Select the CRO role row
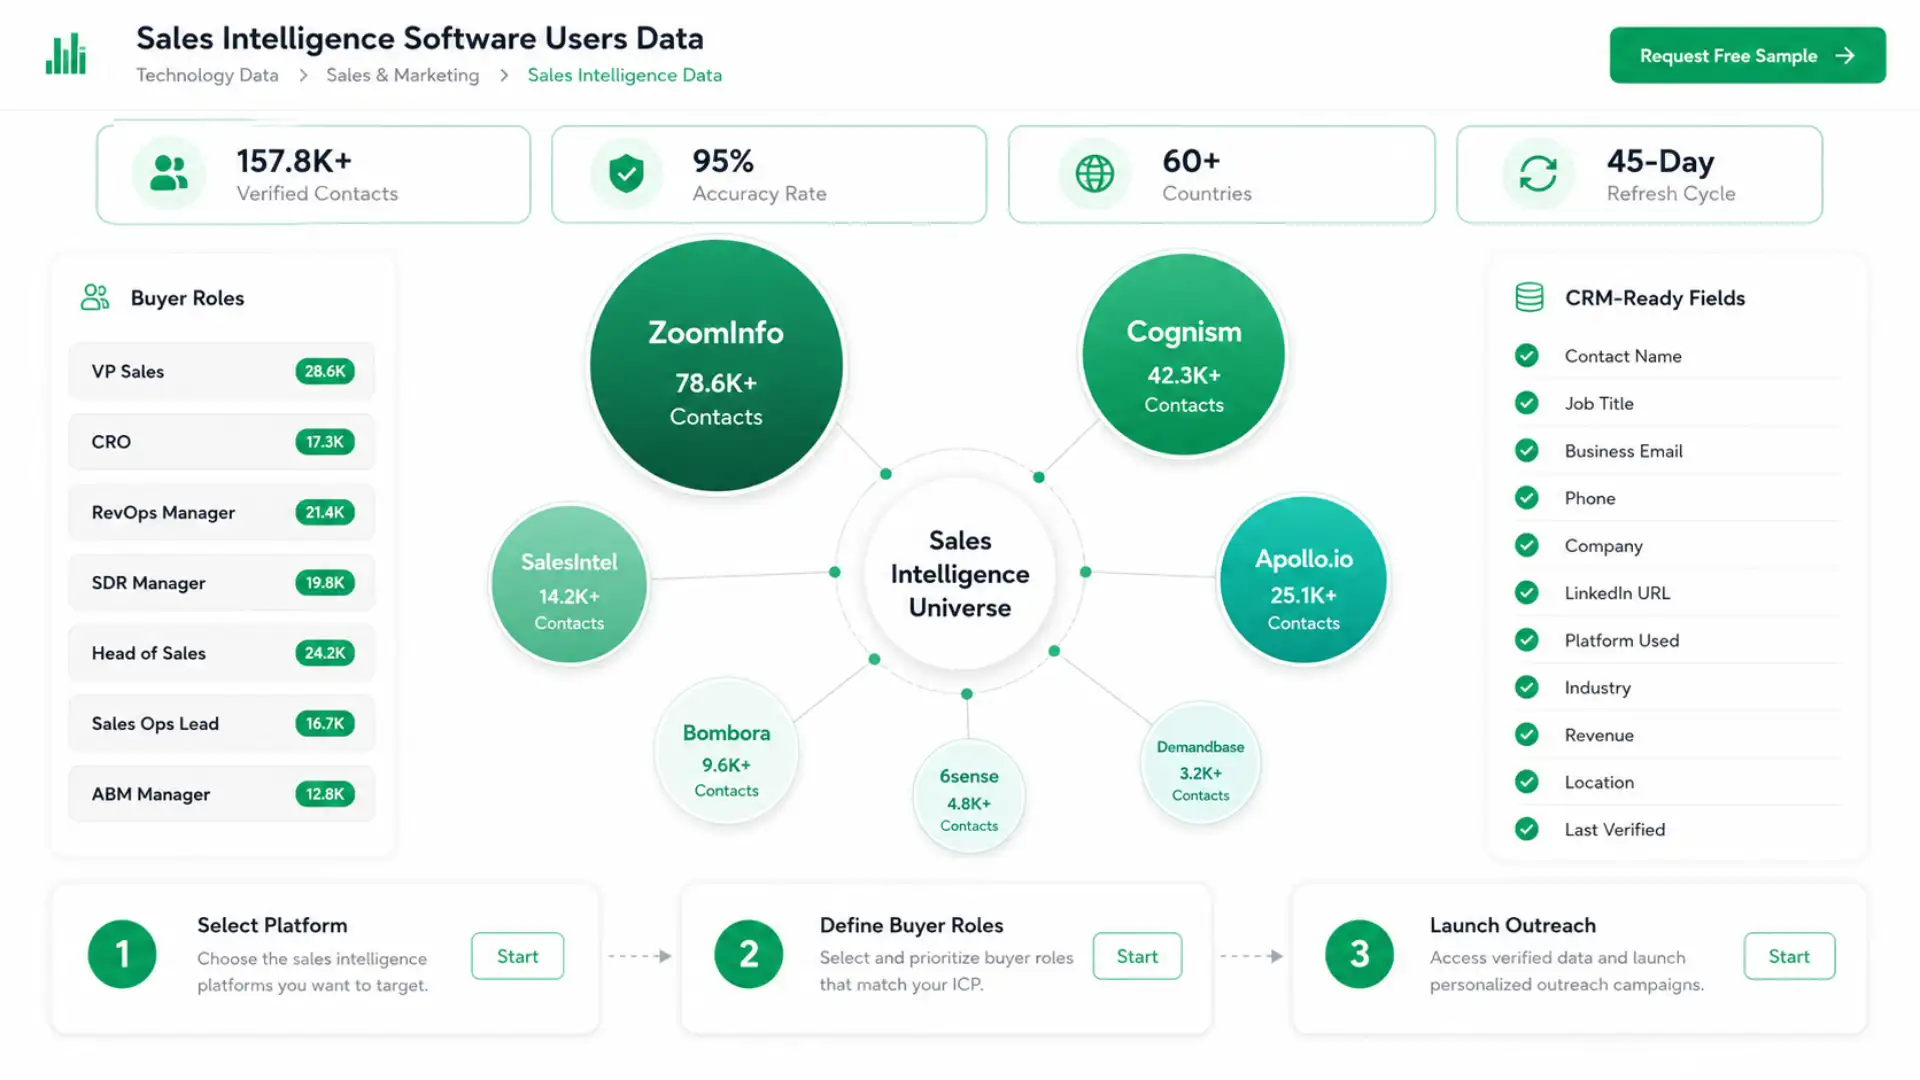Screen dimensions: 1920x1080 pos(221,441)
